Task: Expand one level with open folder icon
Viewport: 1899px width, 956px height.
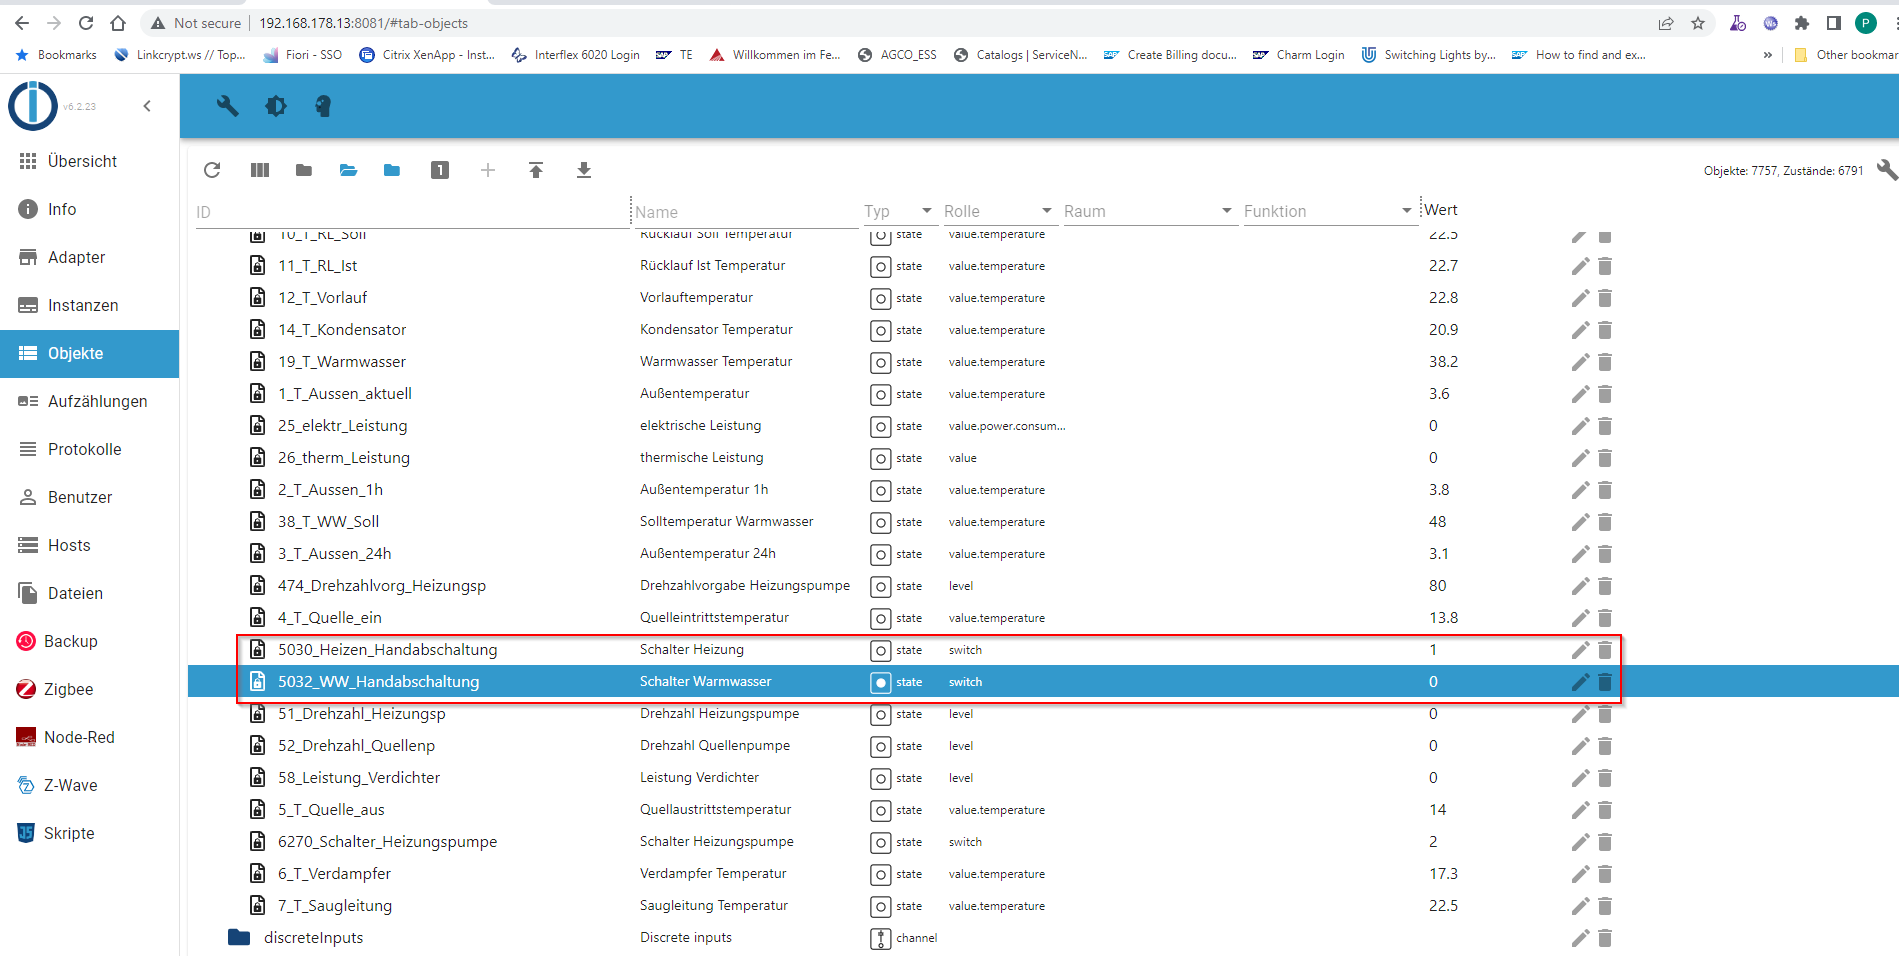Action: (x=348, y=170)
